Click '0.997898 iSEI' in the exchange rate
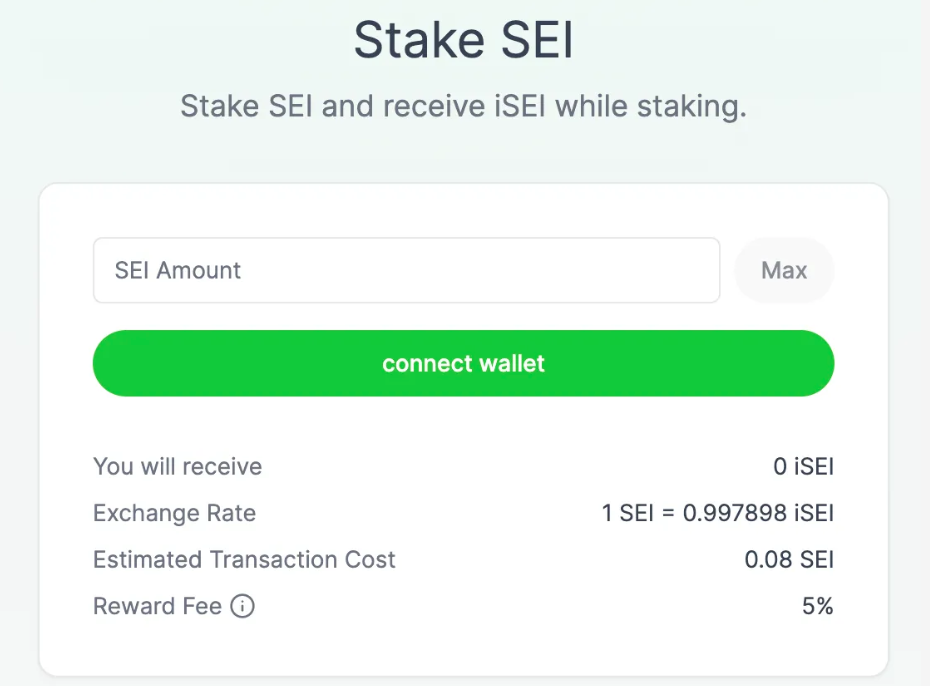 click(x=758, y=513)
